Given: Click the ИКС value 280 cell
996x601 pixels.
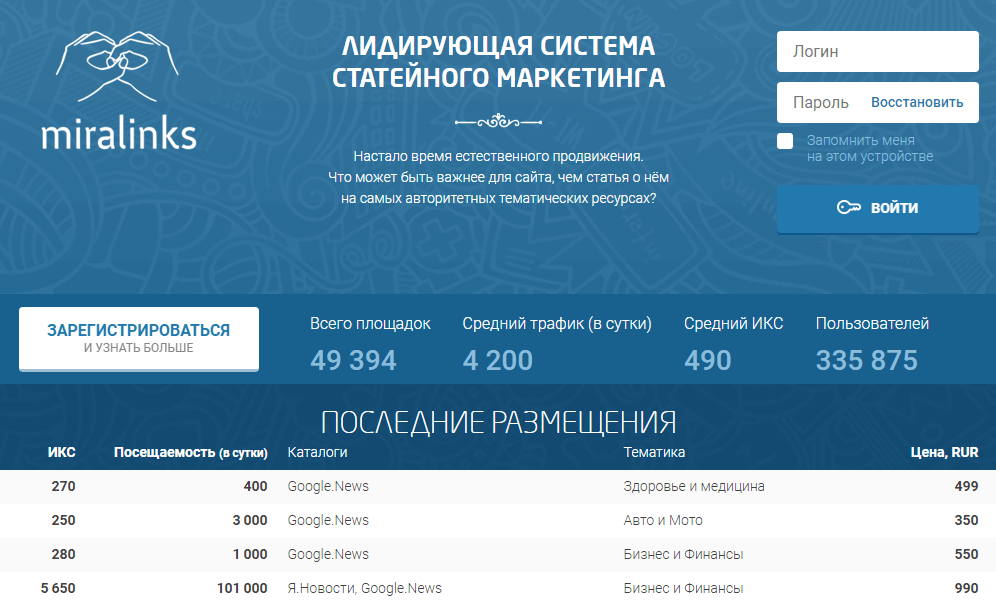Looking at the screenshot, I should click(x=64, y=554).
